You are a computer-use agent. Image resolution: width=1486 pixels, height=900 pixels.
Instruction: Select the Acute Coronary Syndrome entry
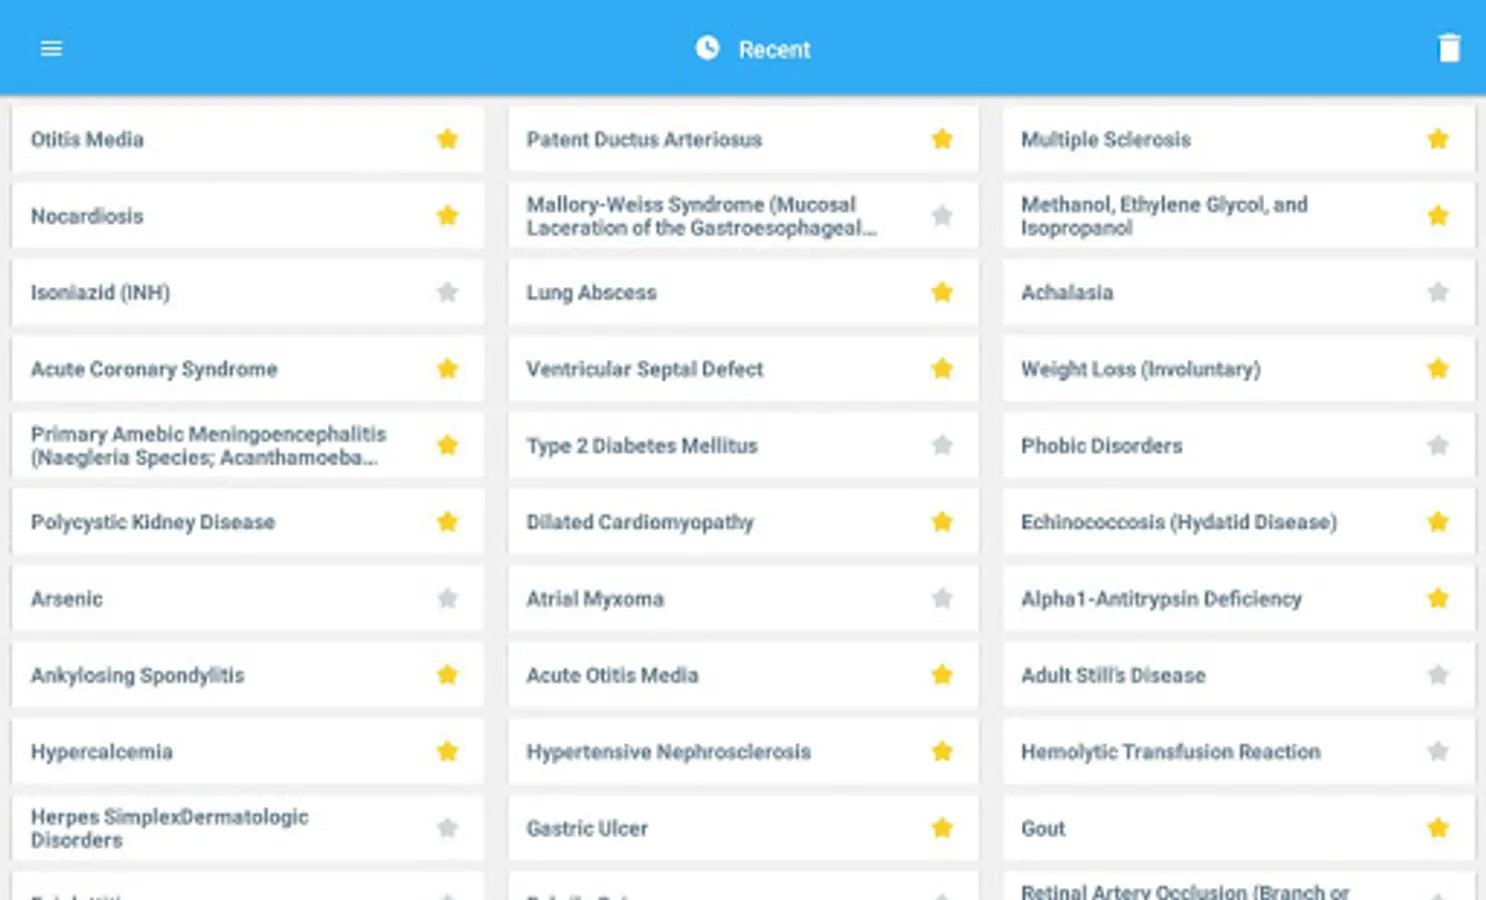[247, 369]
